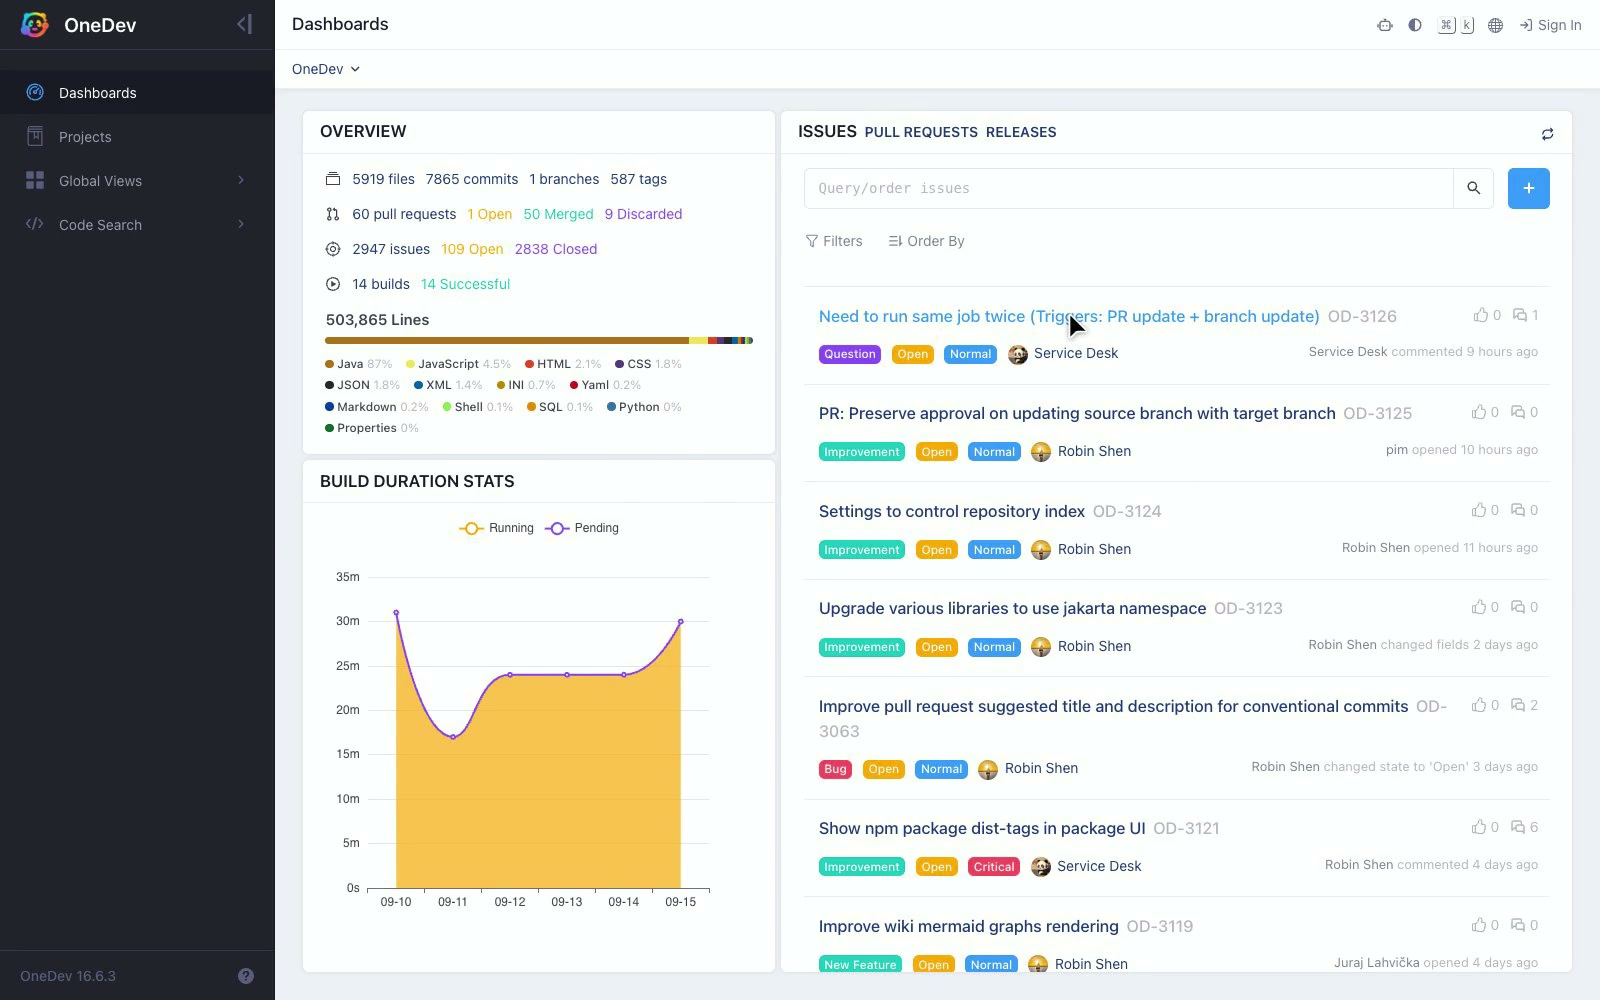The image size is (1600, 1000).
Task: Switch to the ISSUES tab
Action: (827, 131)
